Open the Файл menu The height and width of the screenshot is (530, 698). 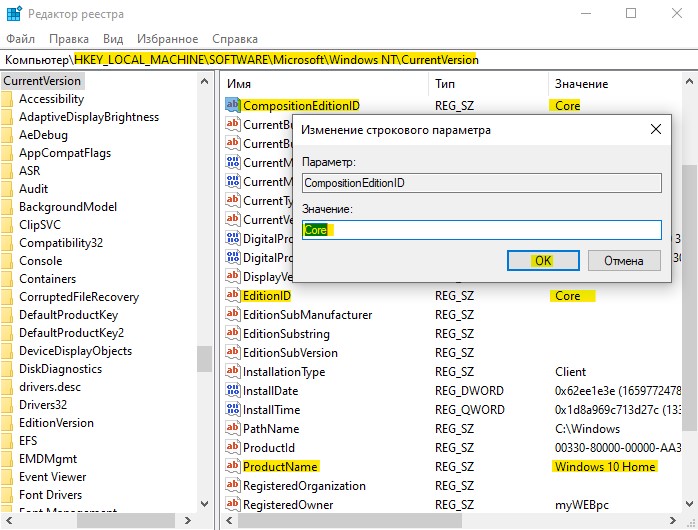click(20, 39)
